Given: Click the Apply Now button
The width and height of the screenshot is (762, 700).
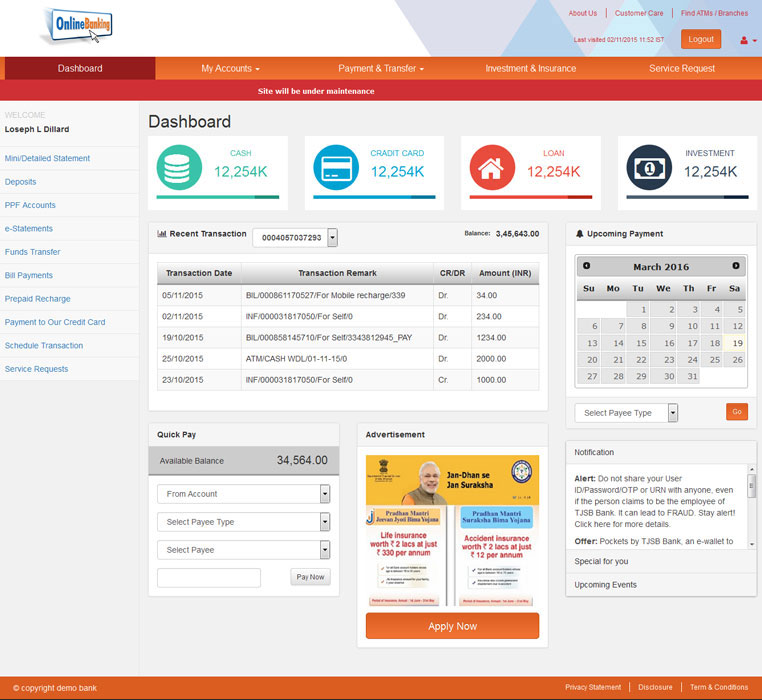Looking at the screenshot, I should (x=452, y=626).
